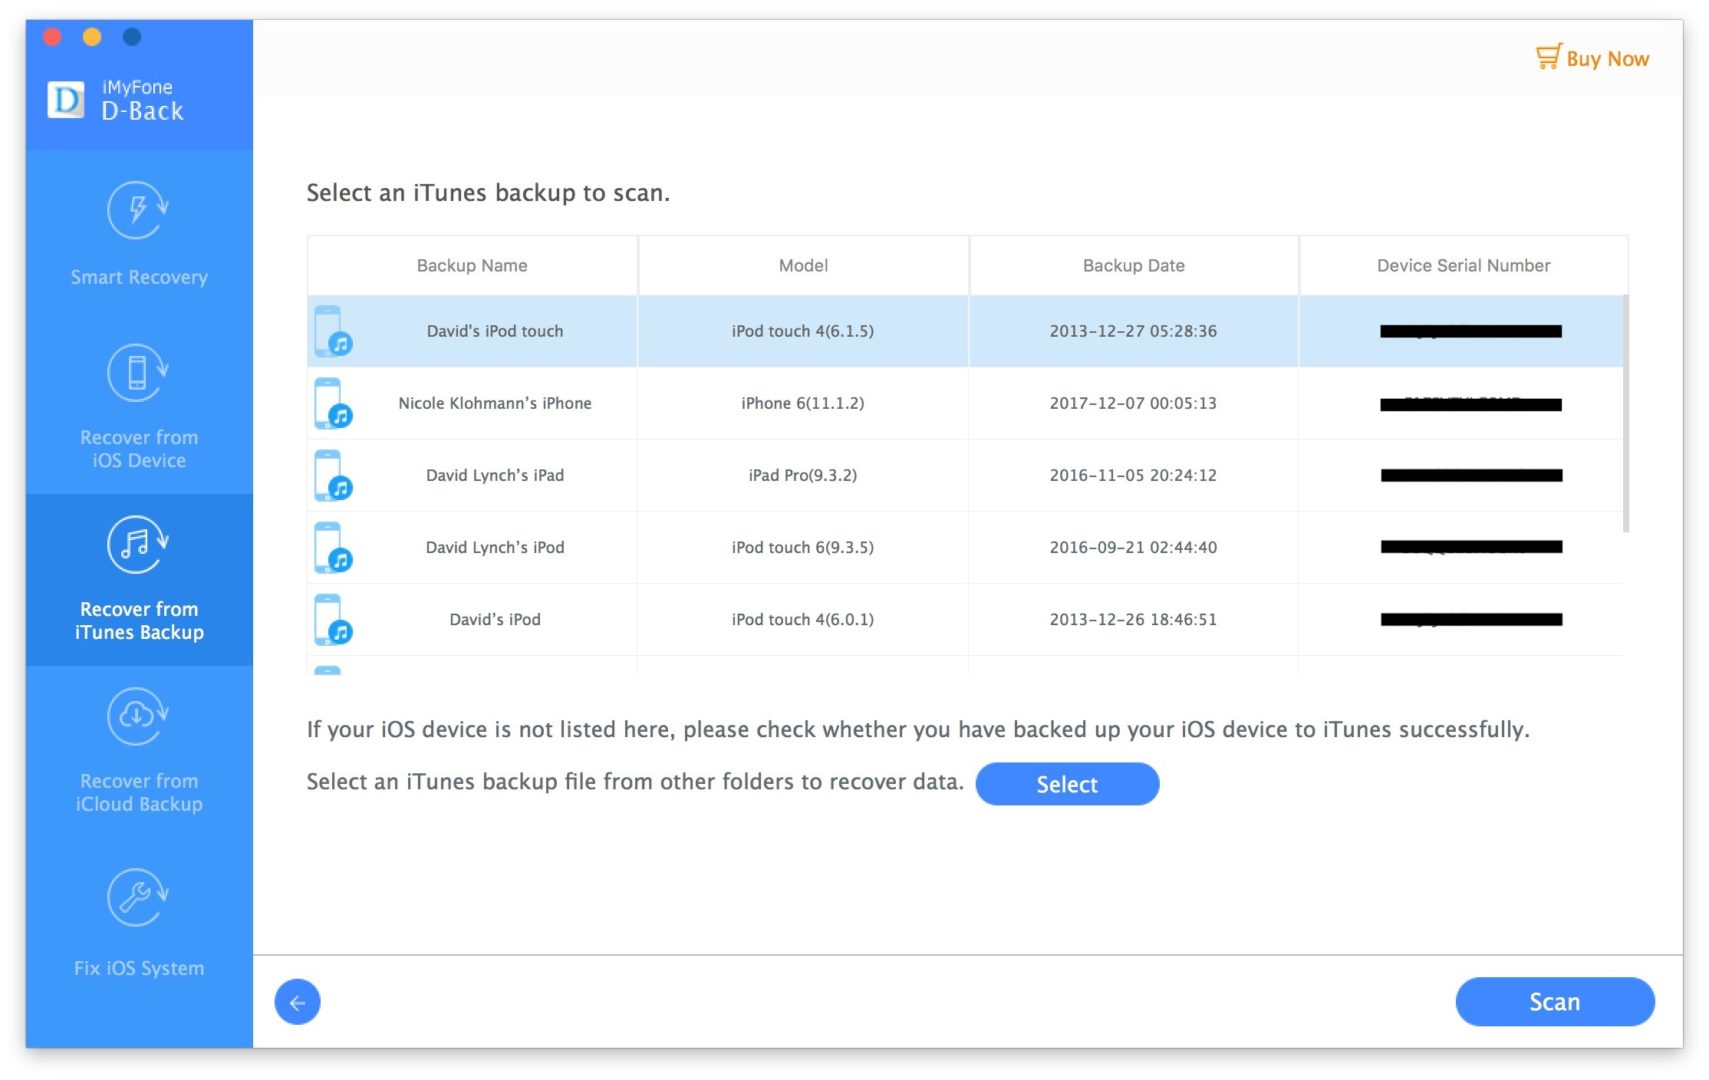
Task: Click model cell iPod touch 6(9.3.5)
Action: point(803,547)
